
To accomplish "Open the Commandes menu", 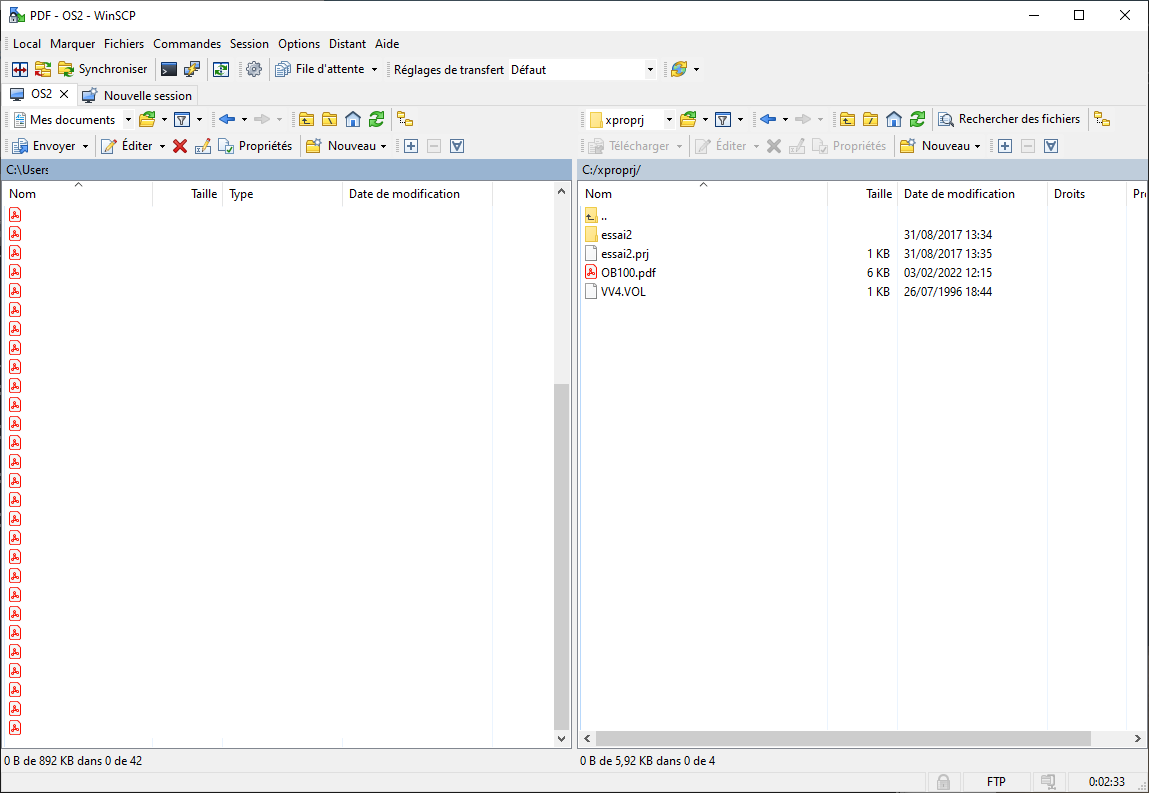I will [x=187, y=44].
